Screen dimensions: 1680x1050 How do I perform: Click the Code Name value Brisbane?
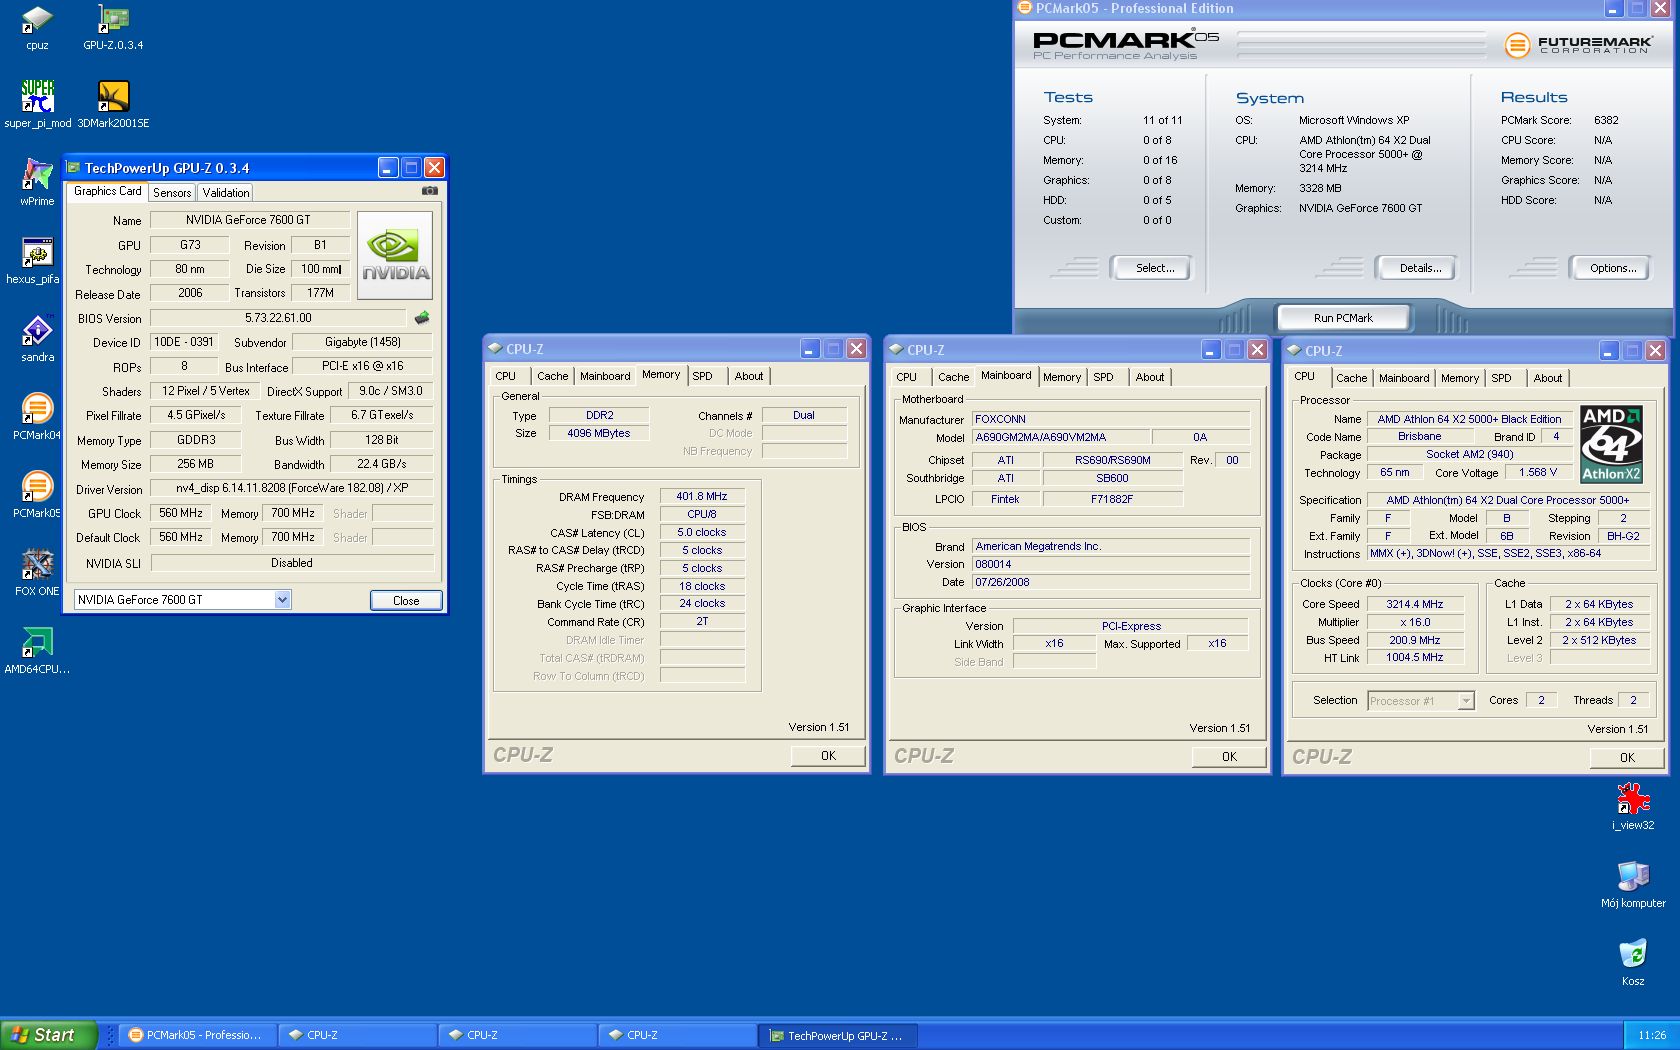1420,437
